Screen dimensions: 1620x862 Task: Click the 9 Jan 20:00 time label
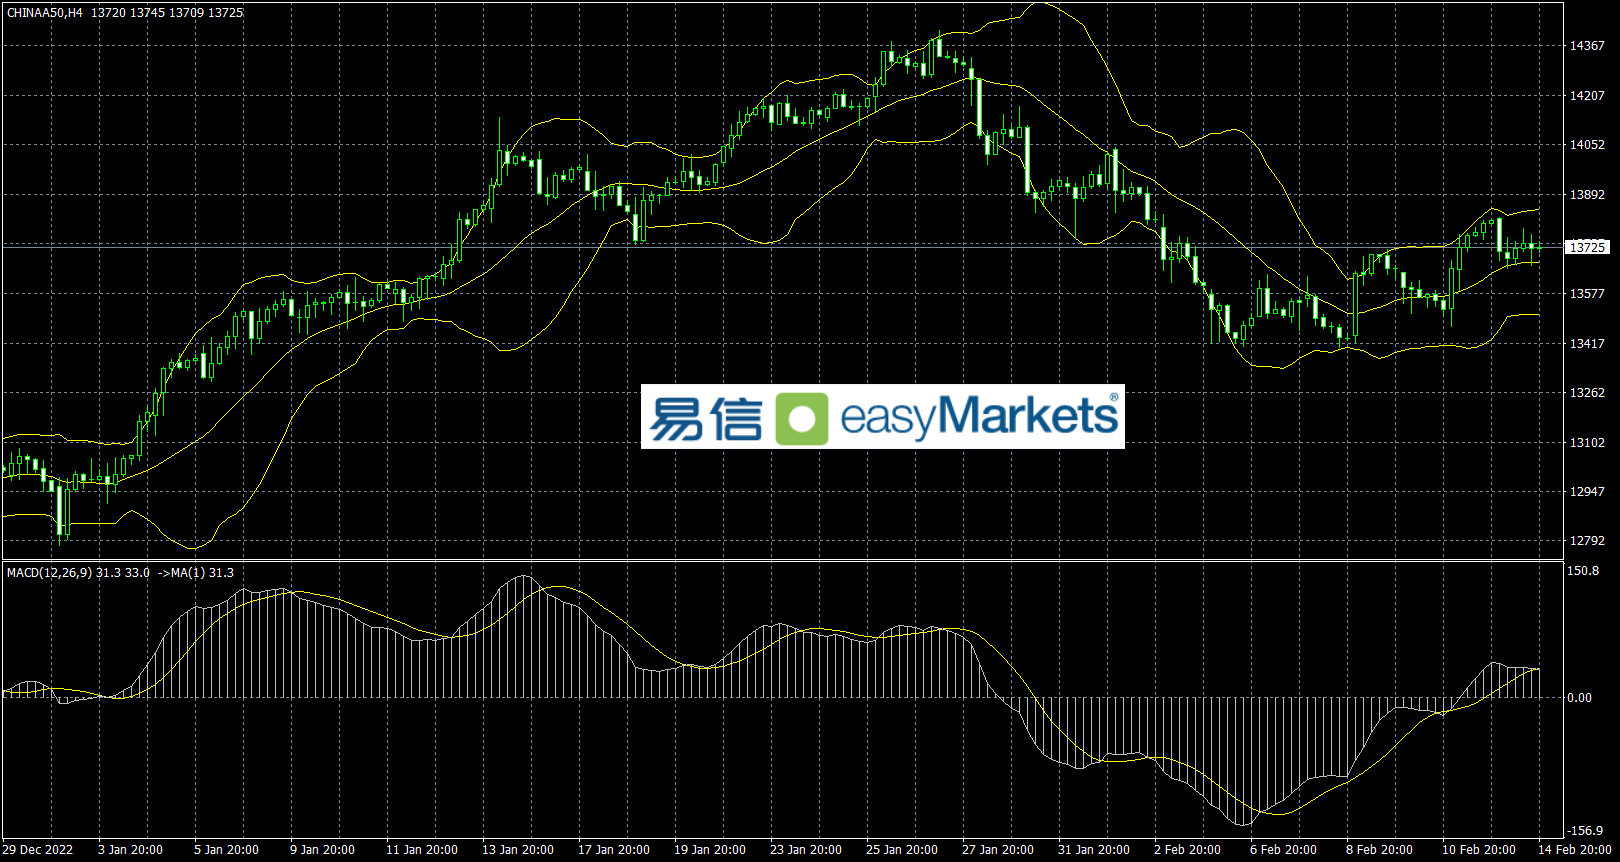[322, 850]
